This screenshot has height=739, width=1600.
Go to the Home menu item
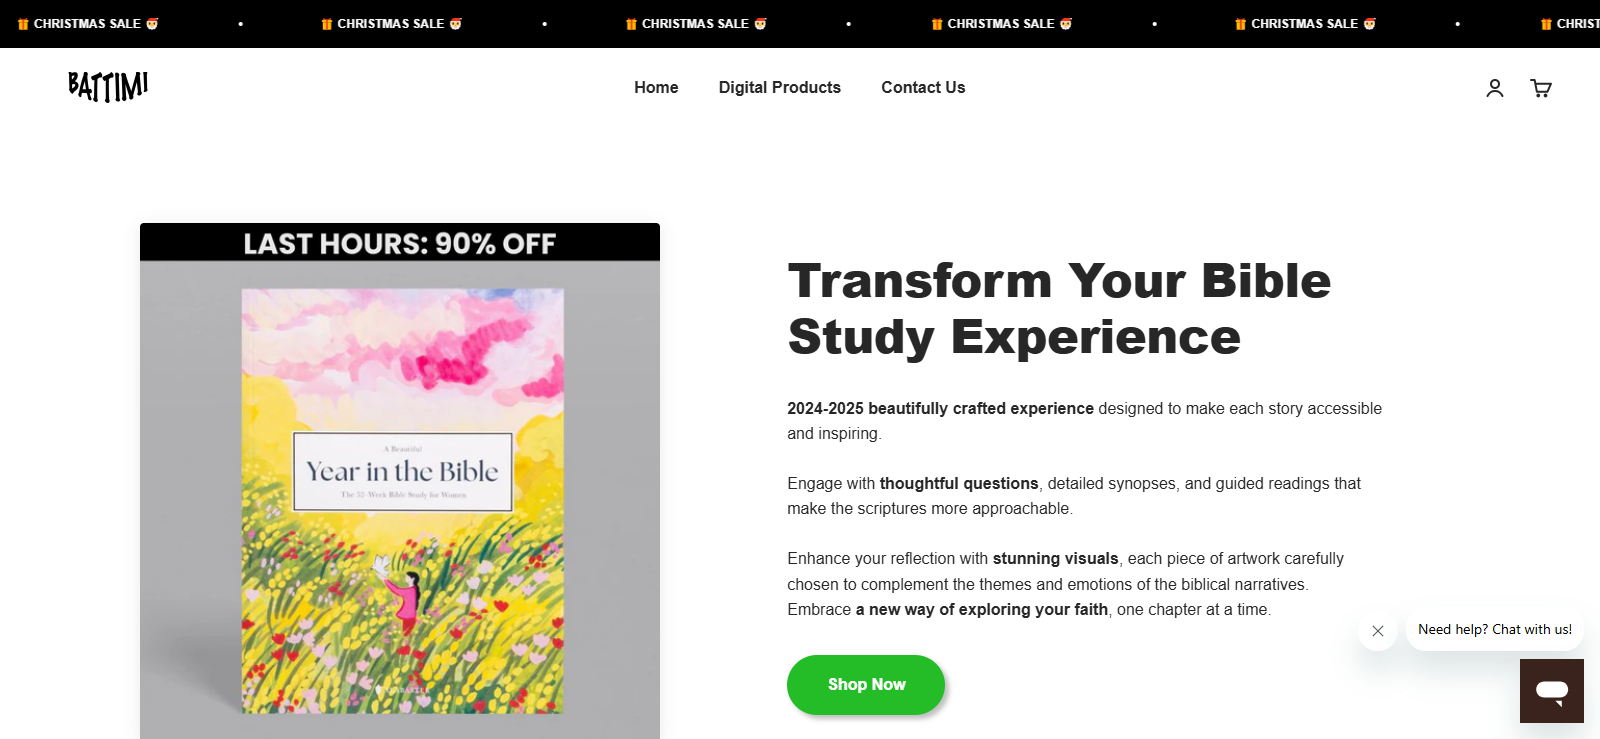[656, 88]
